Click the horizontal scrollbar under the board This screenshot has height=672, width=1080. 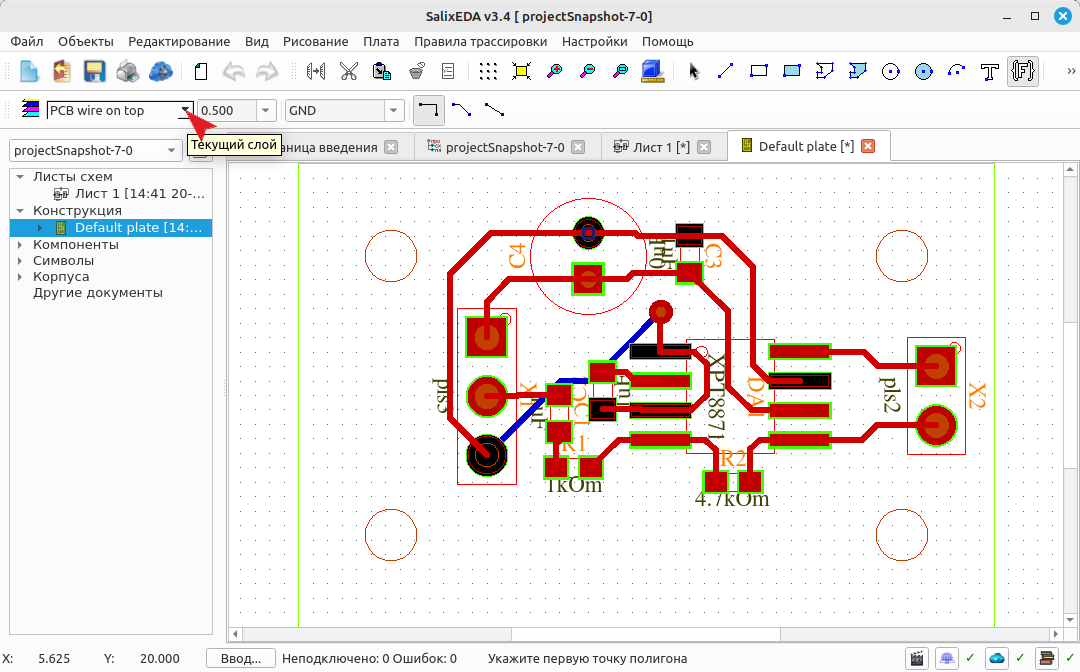click(x=645, y=633)
